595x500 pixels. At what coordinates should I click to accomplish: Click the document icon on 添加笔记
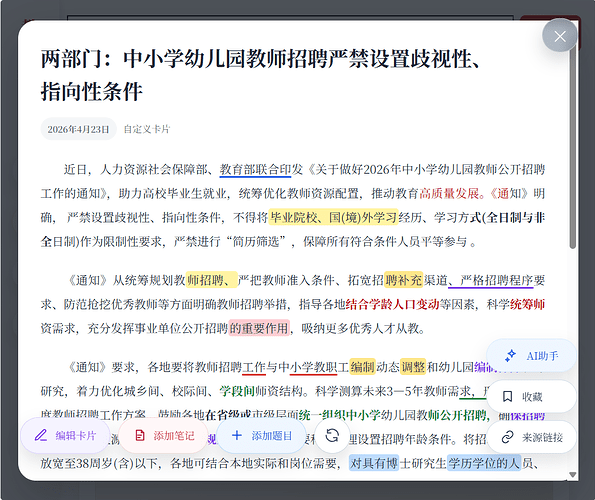(140, 436)
